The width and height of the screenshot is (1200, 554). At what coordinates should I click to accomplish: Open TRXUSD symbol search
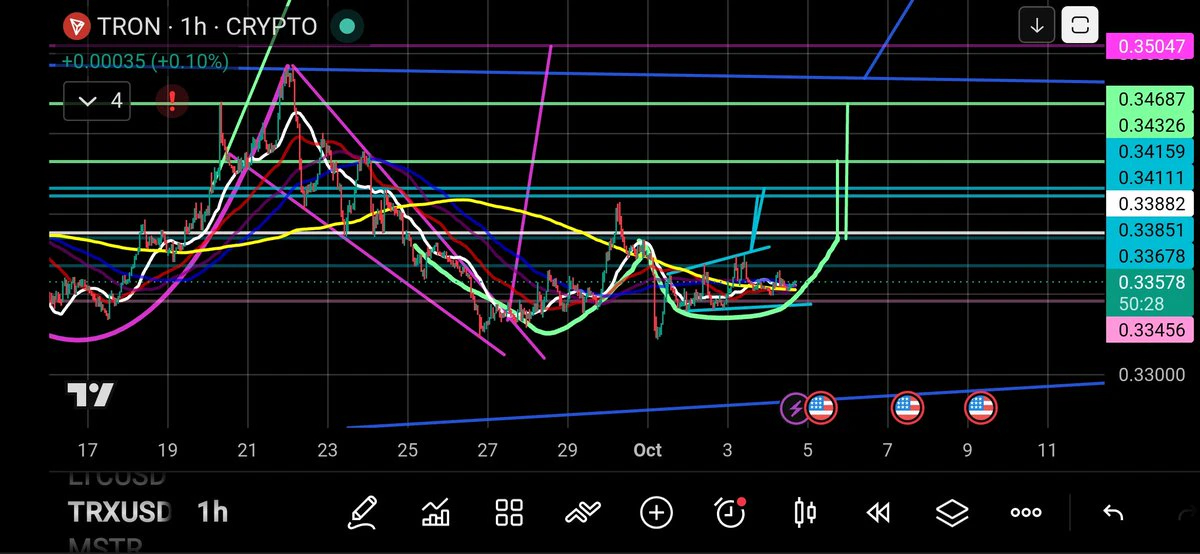pos(120,513)
